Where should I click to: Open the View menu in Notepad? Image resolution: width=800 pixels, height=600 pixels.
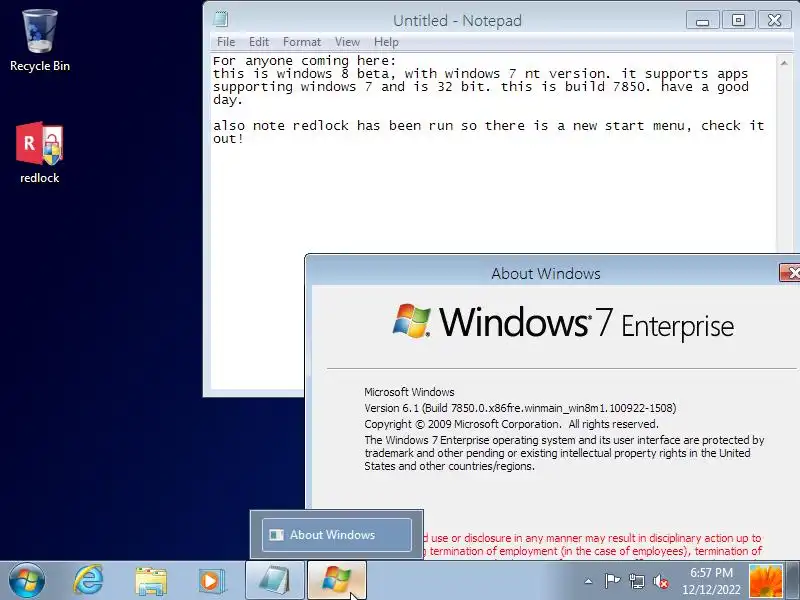click(x=347, y=42)
